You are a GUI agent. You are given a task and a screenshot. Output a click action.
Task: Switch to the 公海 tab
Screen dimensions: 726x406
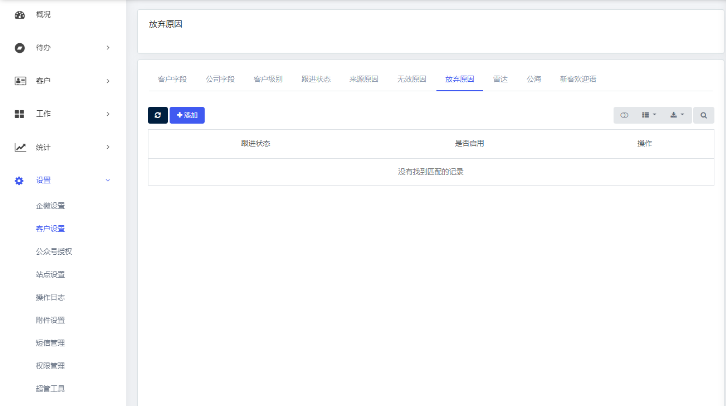534,78
